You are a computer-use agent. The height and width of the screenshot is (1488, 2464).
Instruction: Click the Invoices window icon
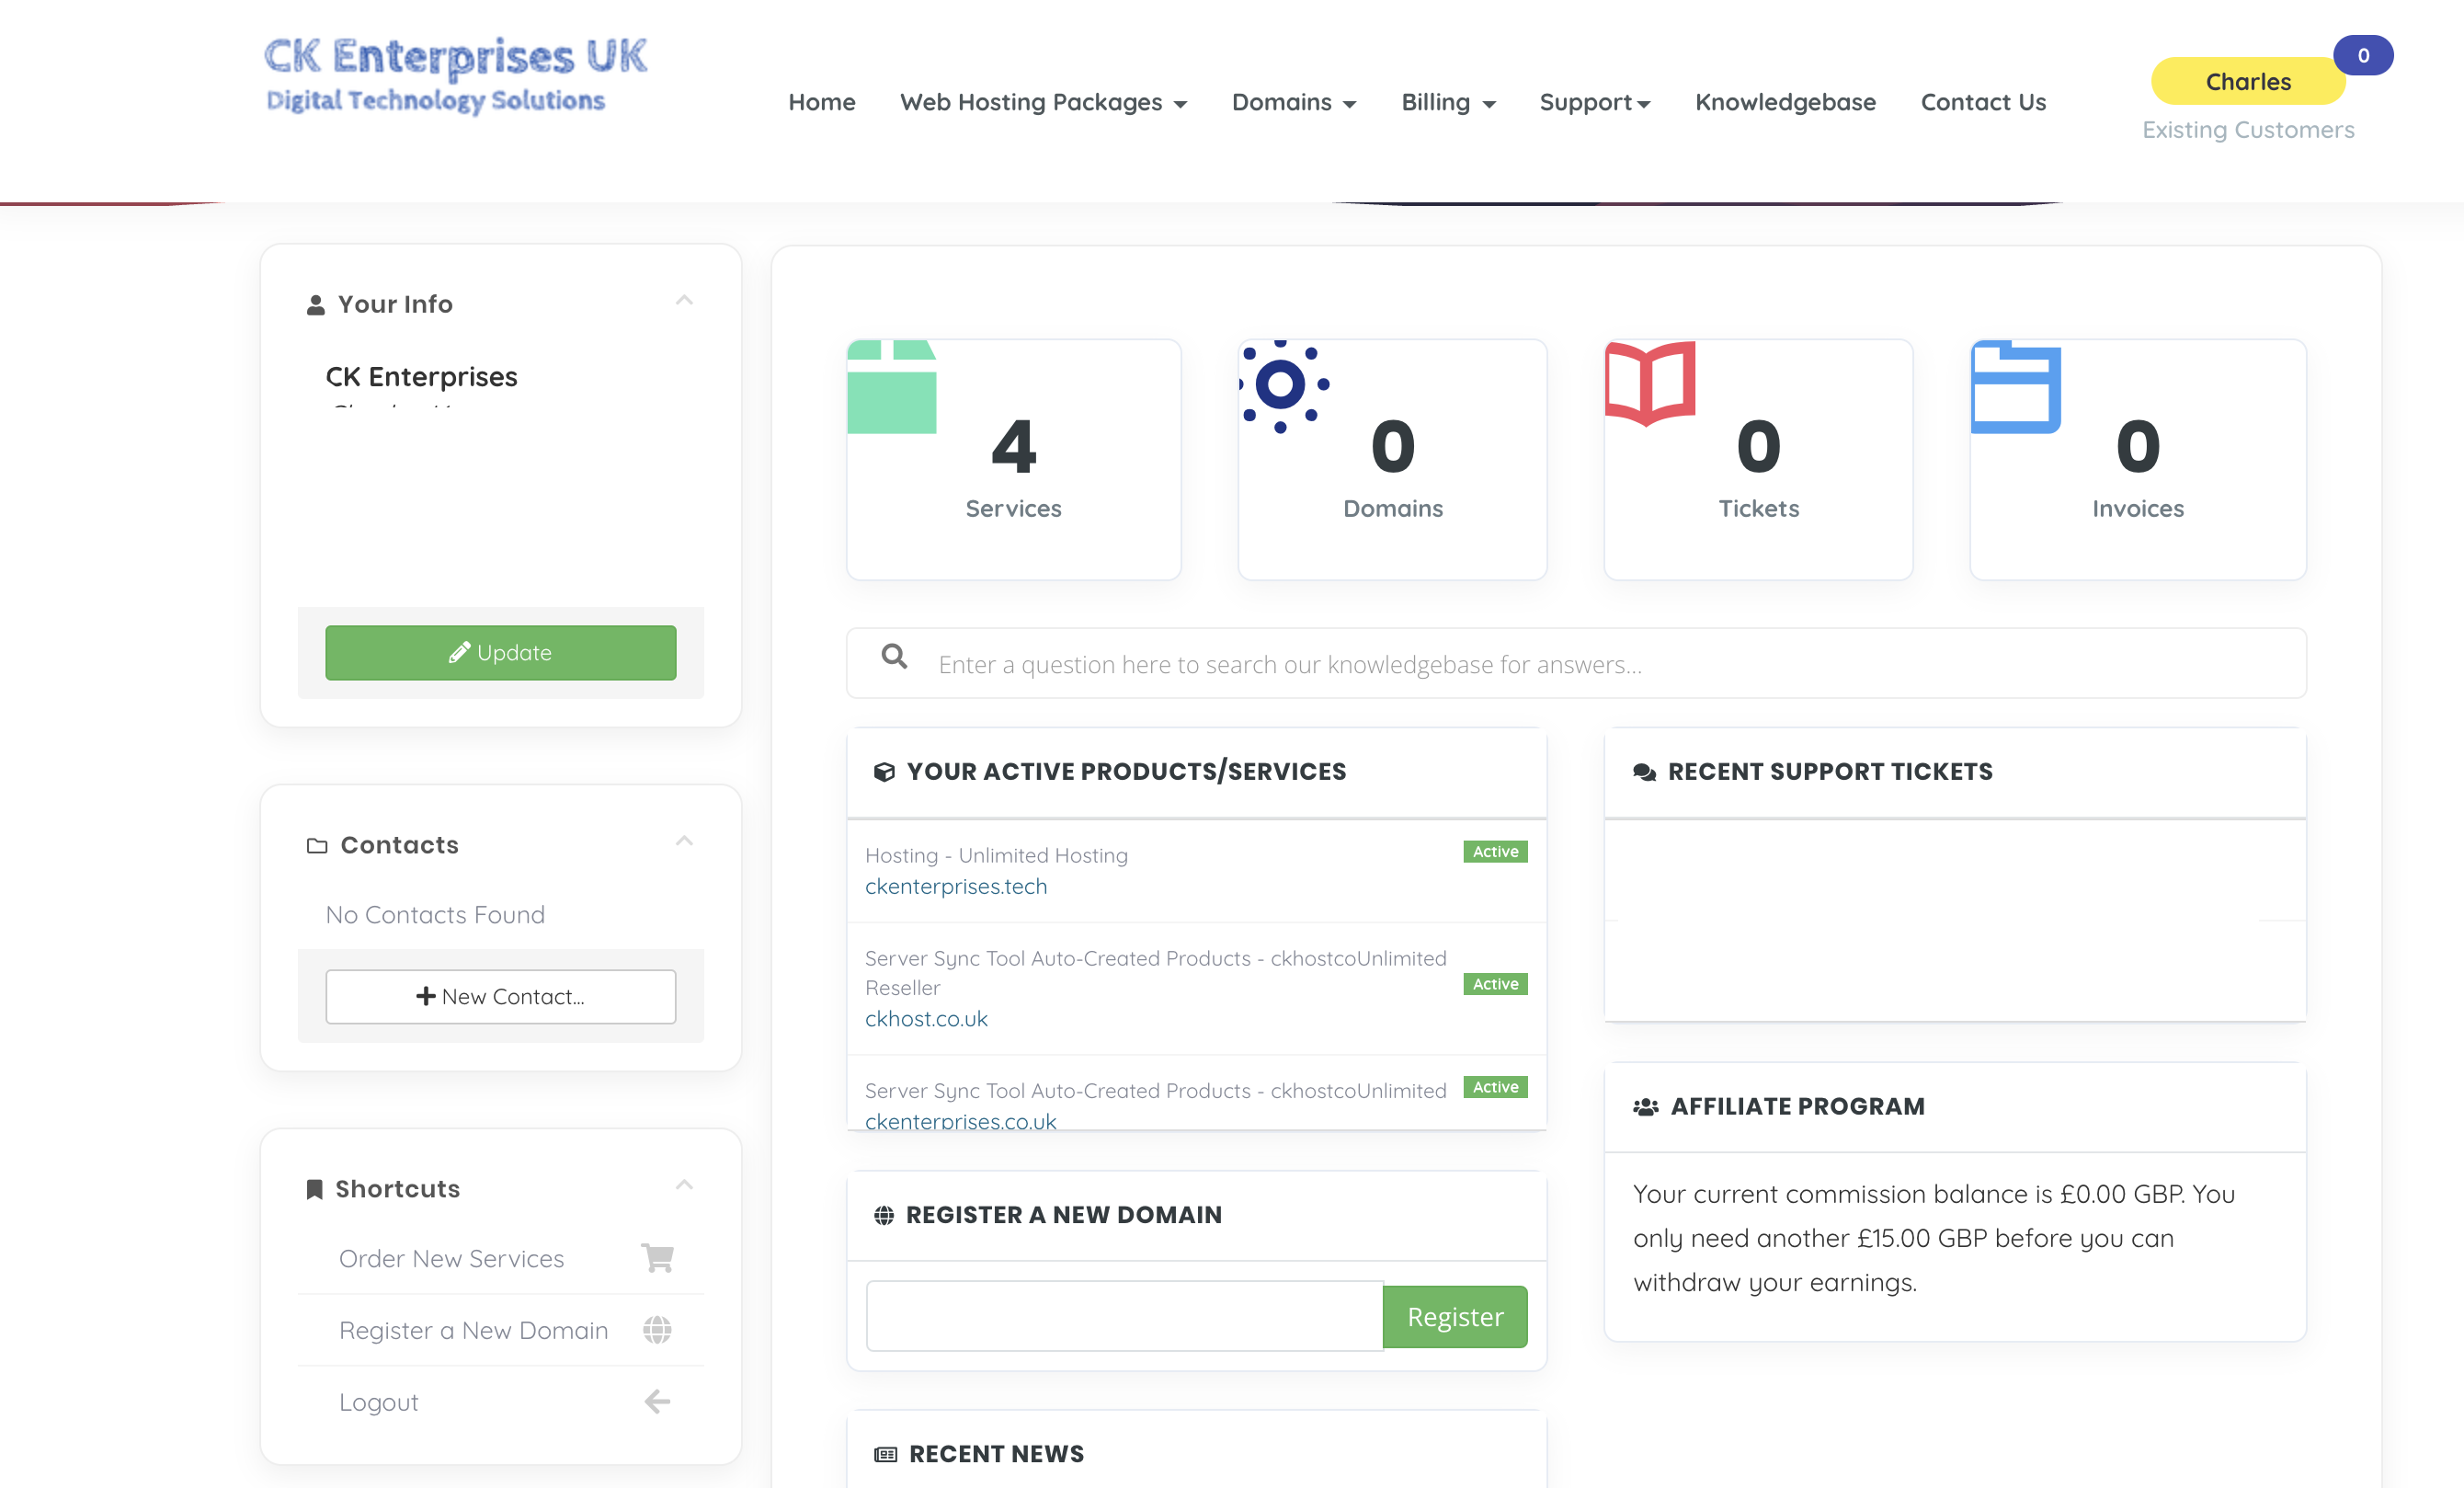2015,387
